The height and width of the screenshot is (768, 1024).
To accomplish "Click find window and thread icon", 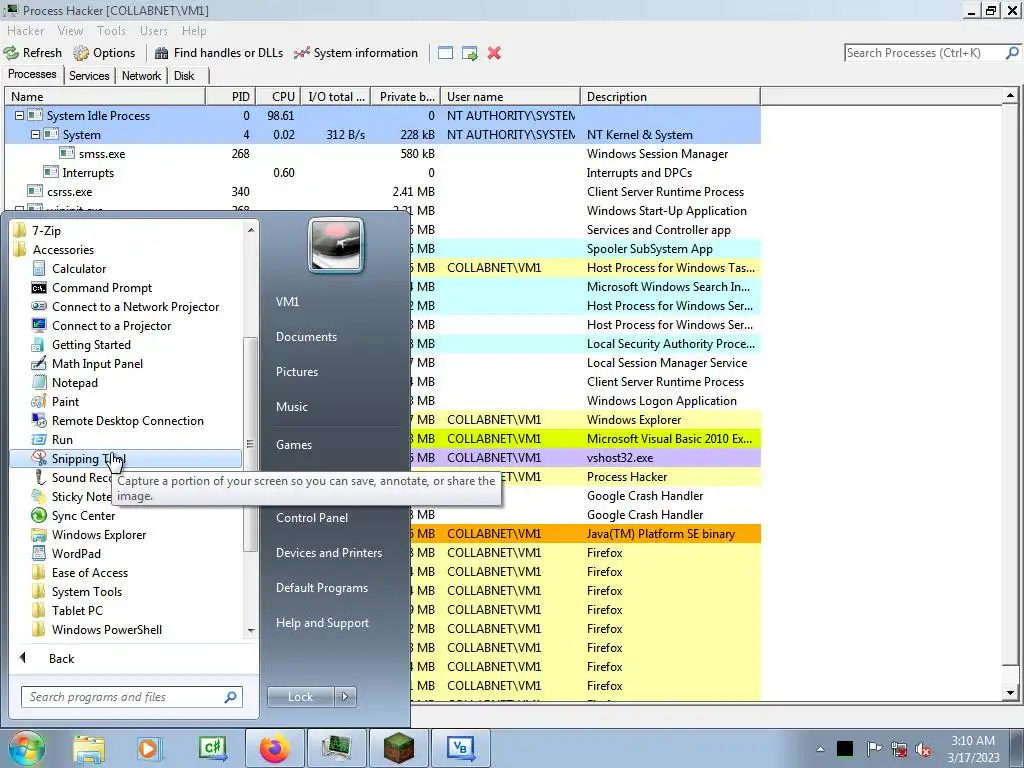I will click(470, 53).
